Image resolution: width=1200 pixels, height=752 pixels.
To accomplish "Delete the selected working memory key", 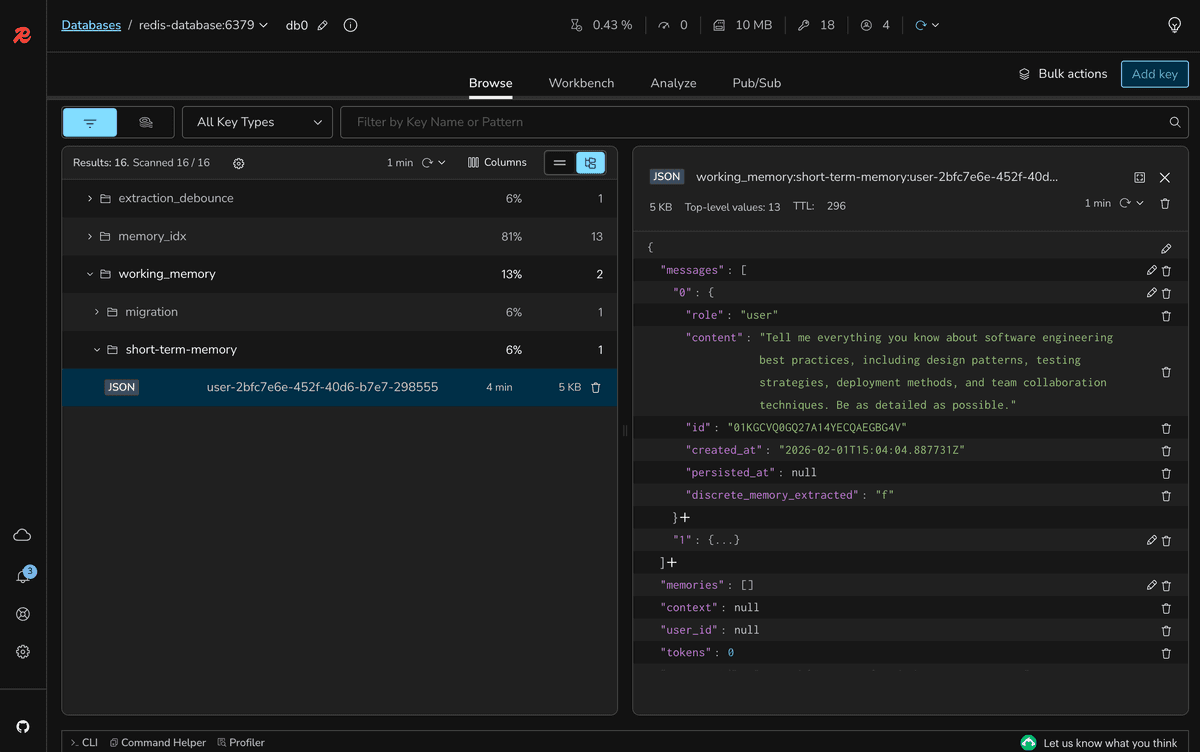I will coord(595,387).
